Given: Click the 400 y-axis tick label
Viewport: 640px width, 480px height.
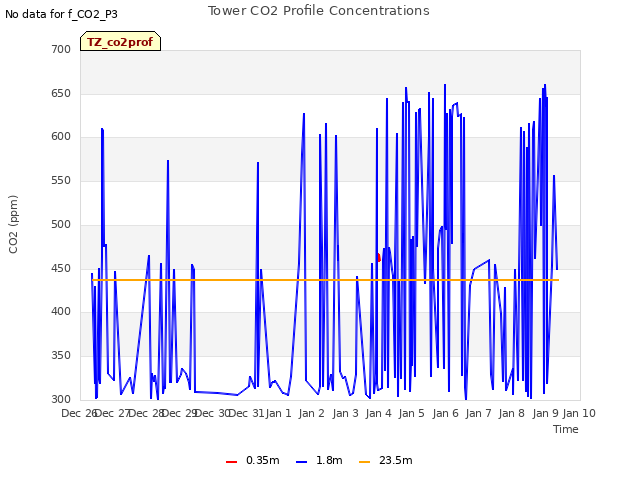Looking at the screenshot, I should click(x=61, y=312).
